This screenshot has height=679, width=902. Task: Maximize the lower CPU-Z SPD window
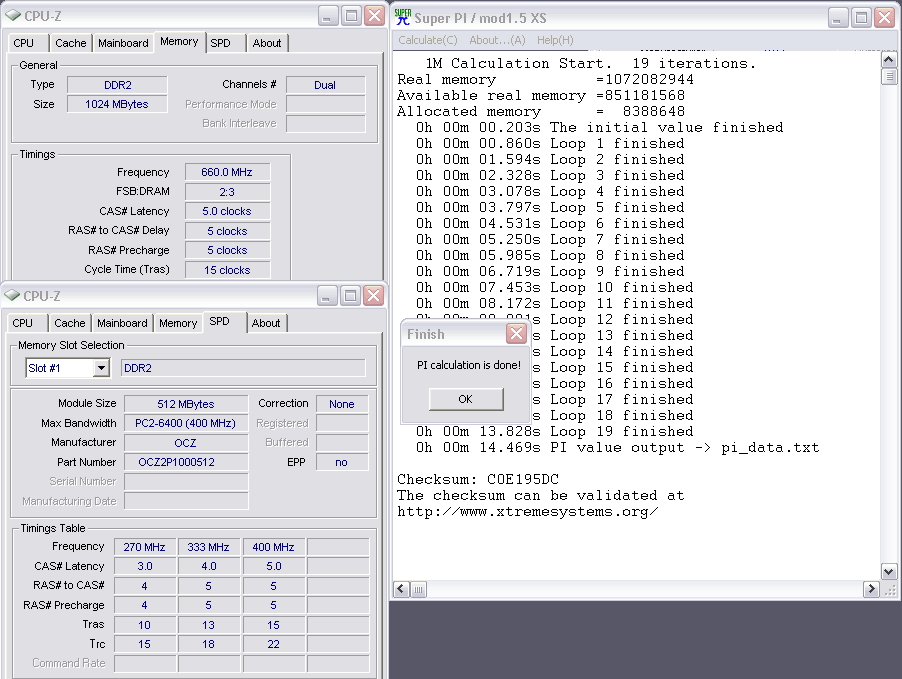point(351,296)
